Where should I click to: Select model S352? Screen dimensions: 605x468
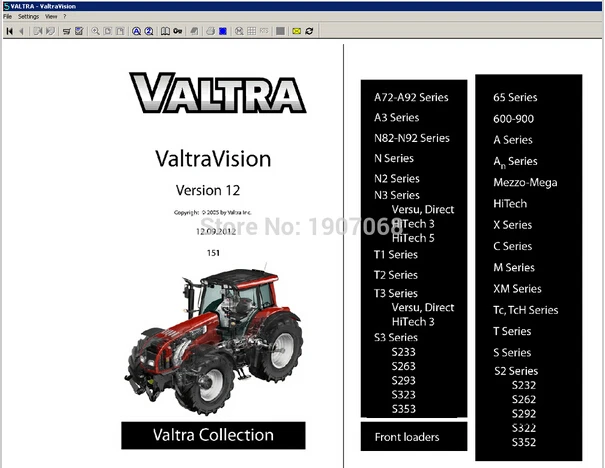(524, 442)
